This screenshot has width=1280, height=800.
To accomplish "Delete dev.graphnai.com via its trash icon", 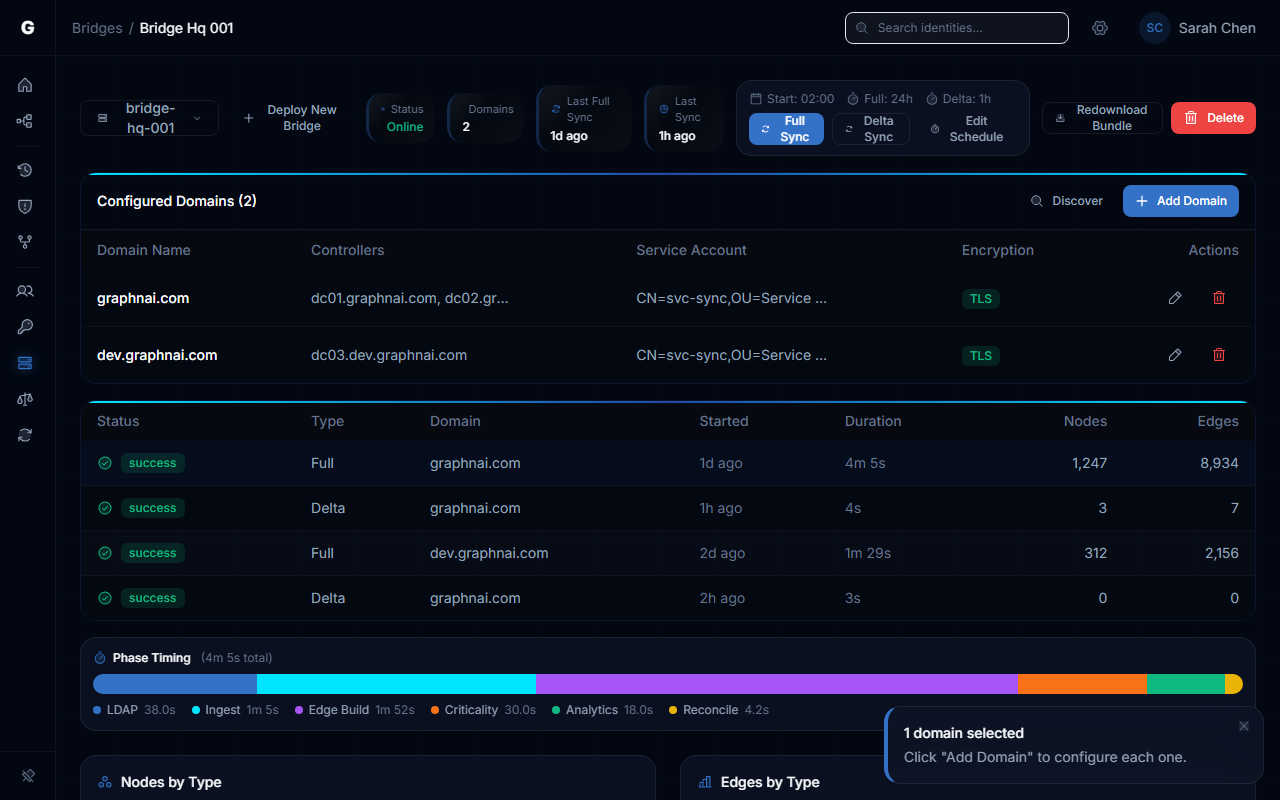I will (x=1218, y=355).
